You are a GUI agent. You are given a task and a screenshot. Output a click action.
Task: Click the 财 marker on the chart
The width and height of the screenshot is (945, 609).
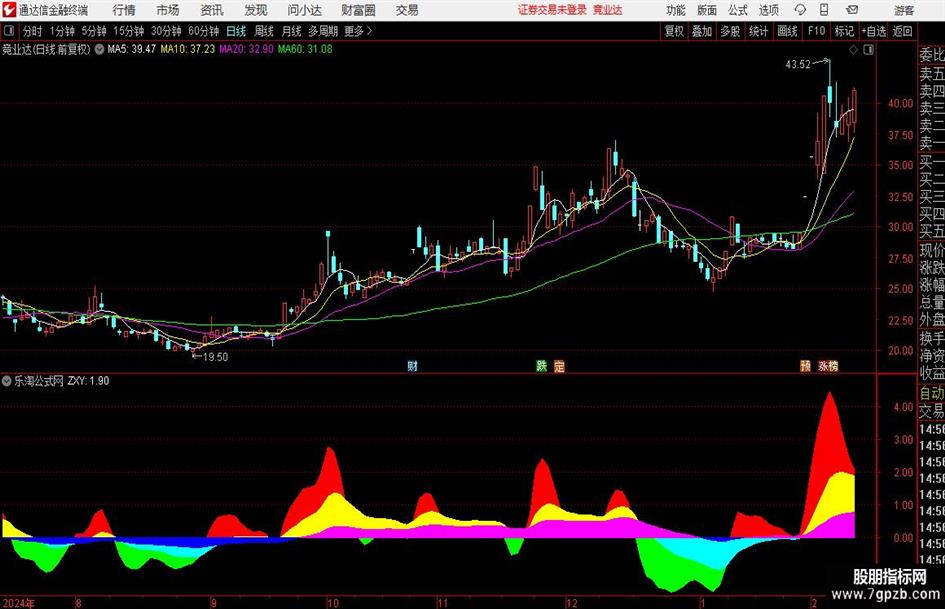pyautogui.click(x=412, y=365)
